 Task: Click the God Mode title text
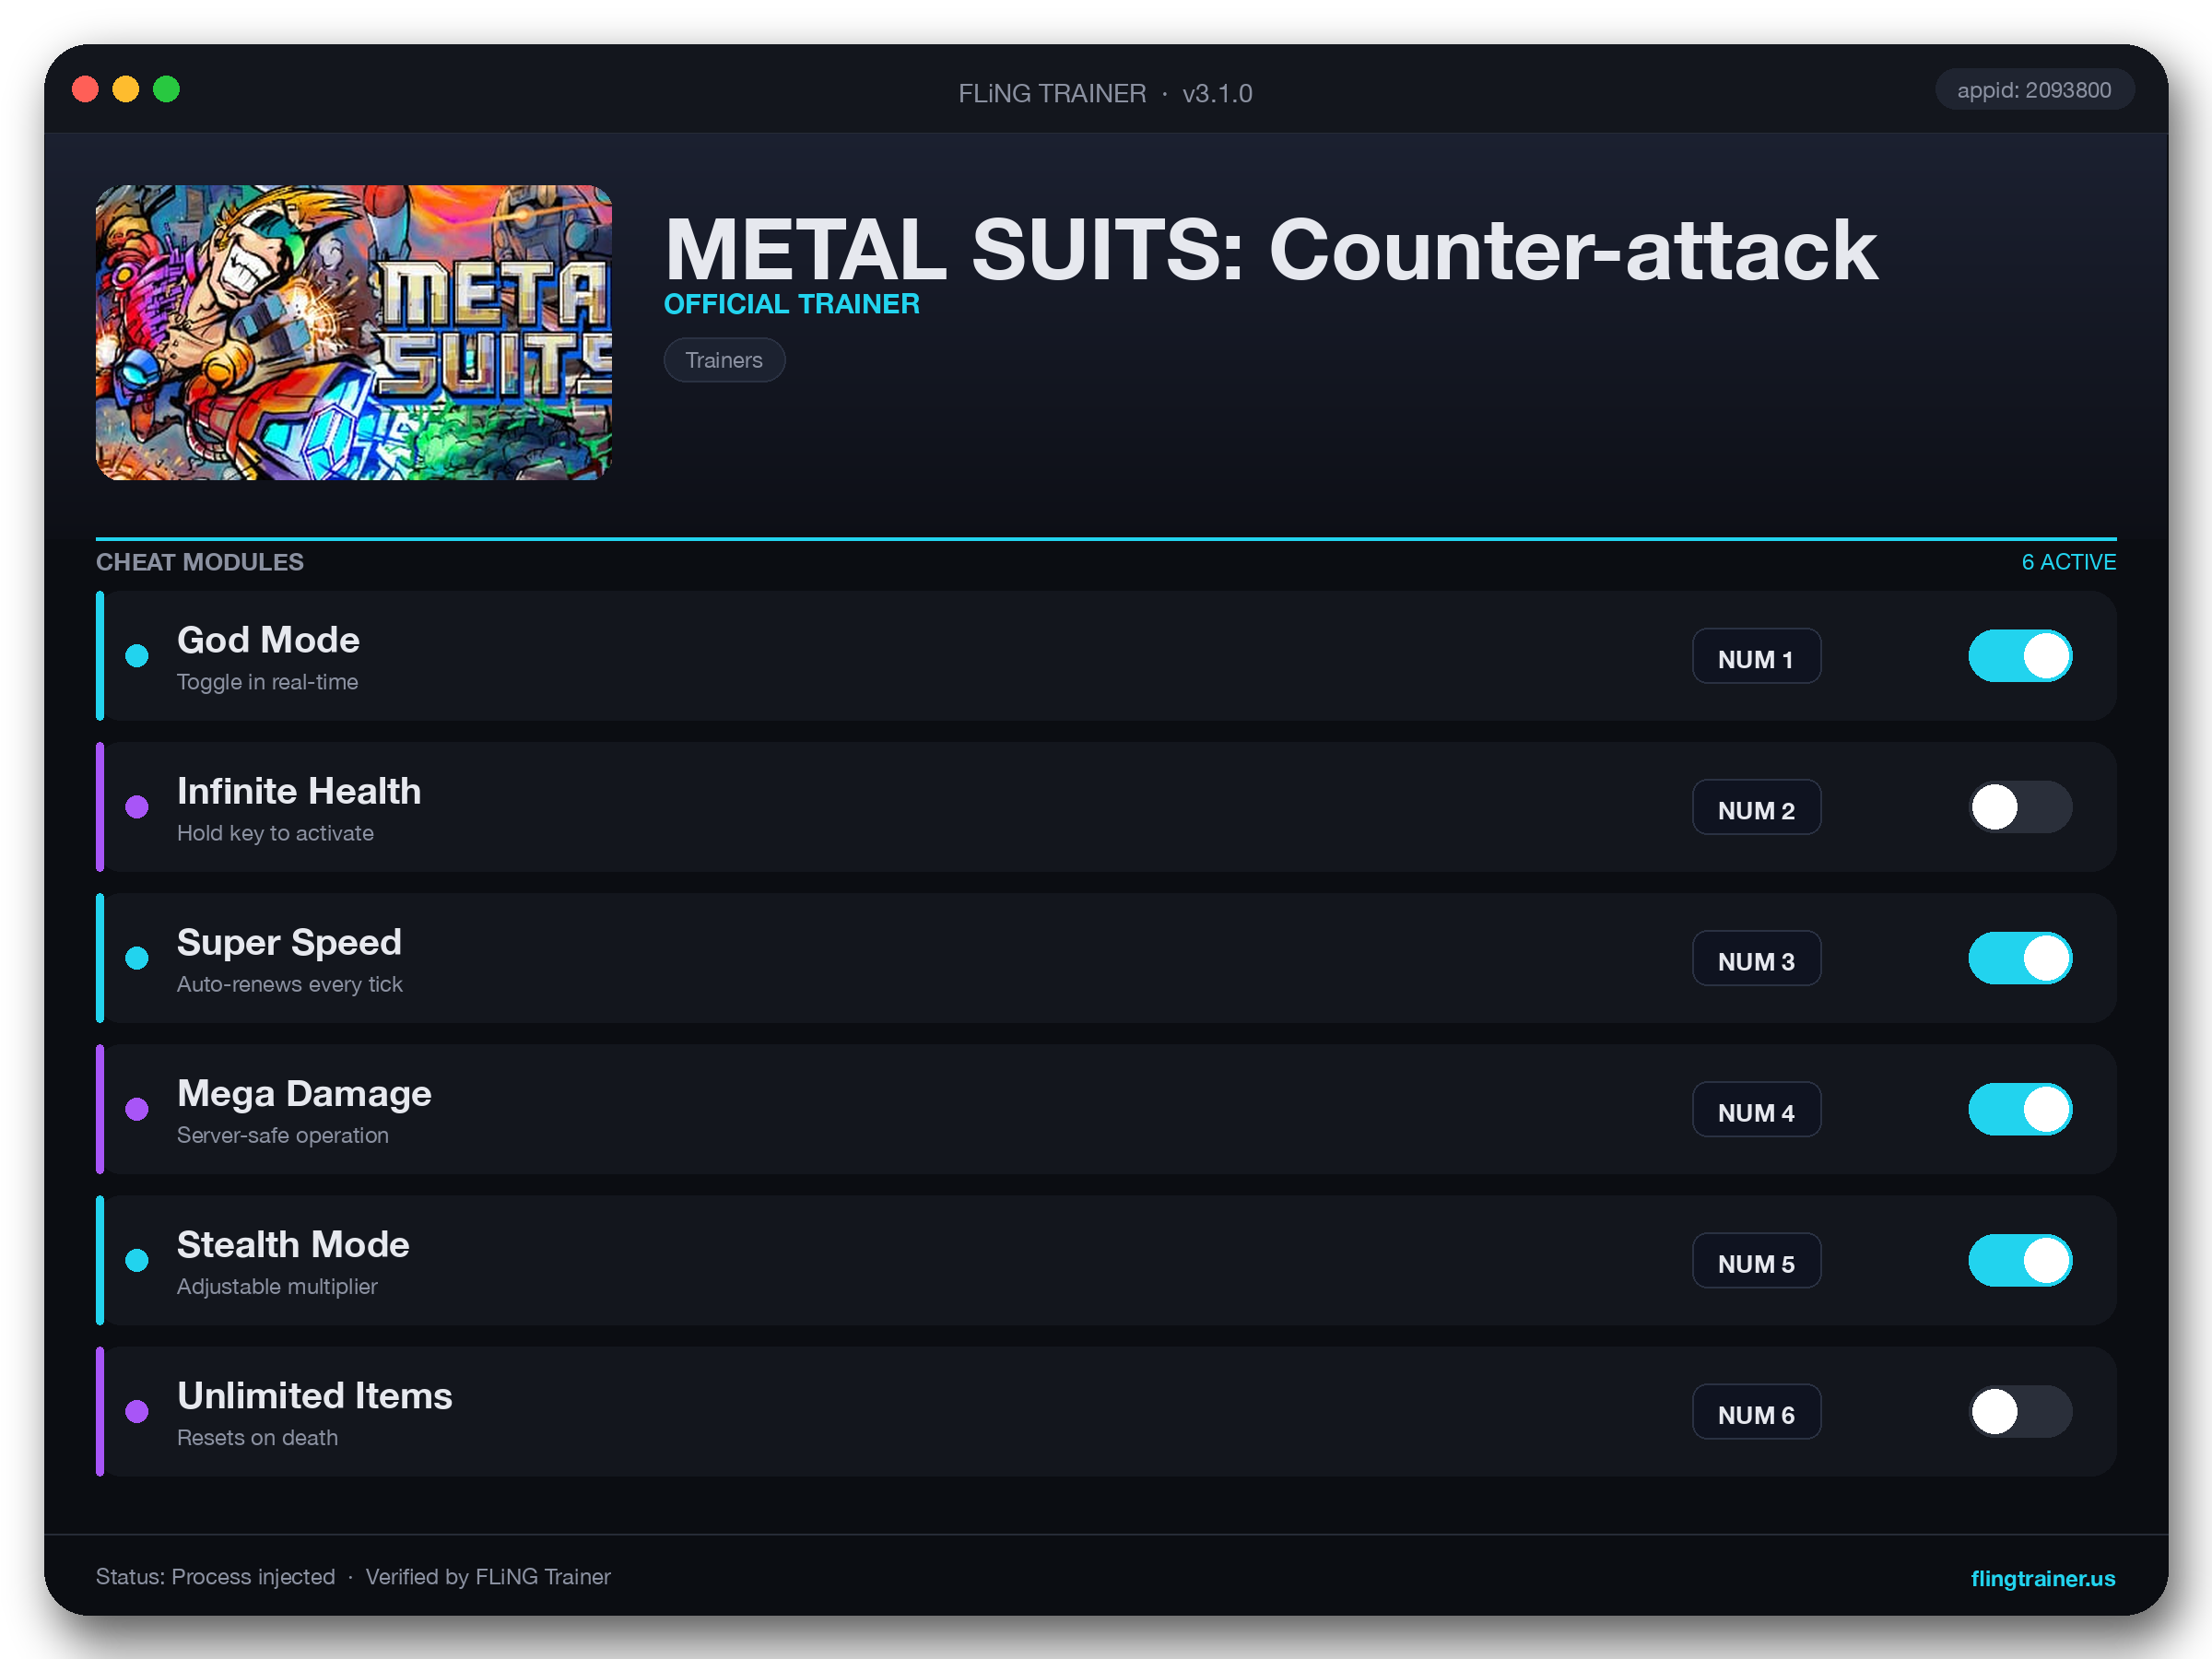point(268,640)
